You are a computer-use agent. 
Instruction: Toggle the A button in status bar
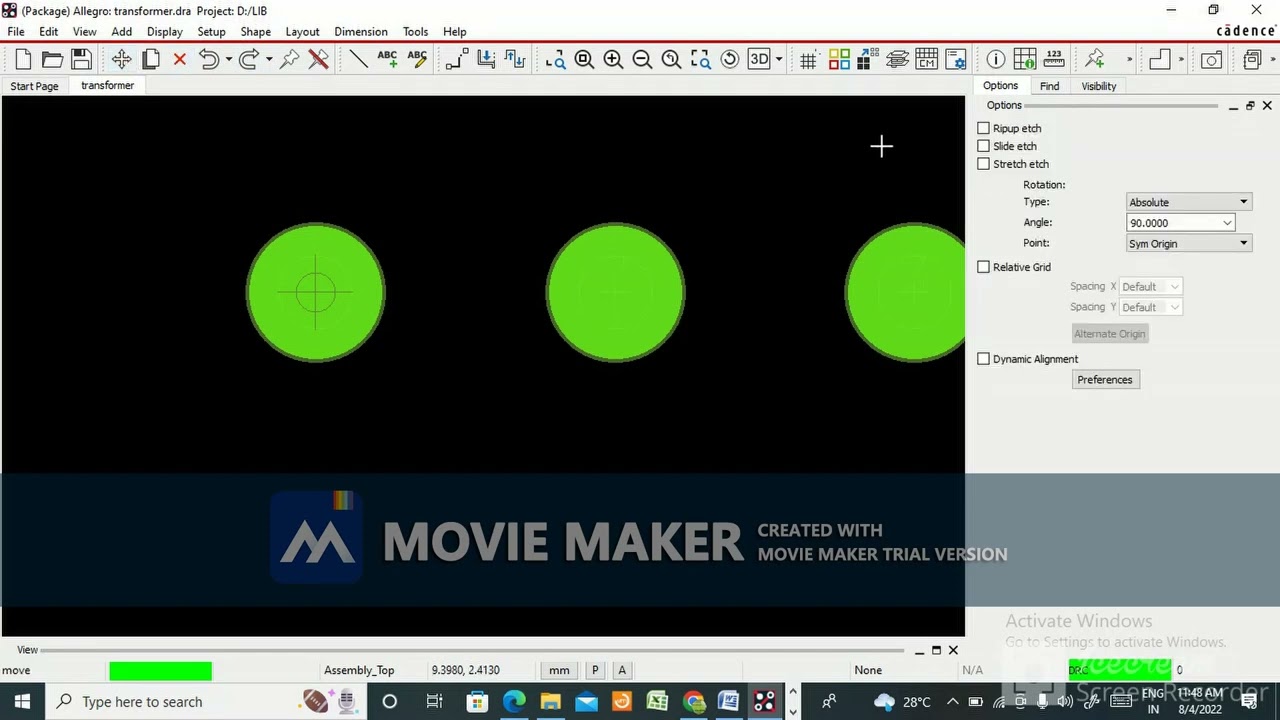[x=622, y=670]
